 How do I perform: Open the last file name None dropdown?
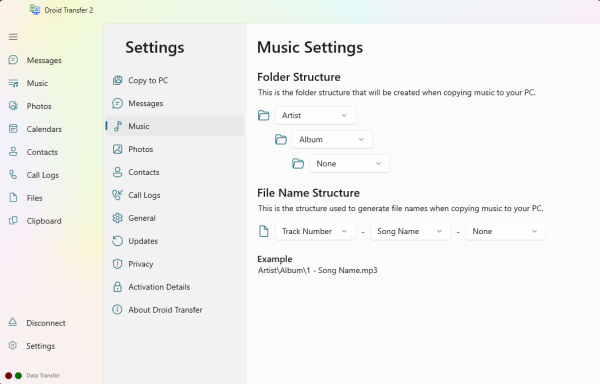click(x=506, y=231)
